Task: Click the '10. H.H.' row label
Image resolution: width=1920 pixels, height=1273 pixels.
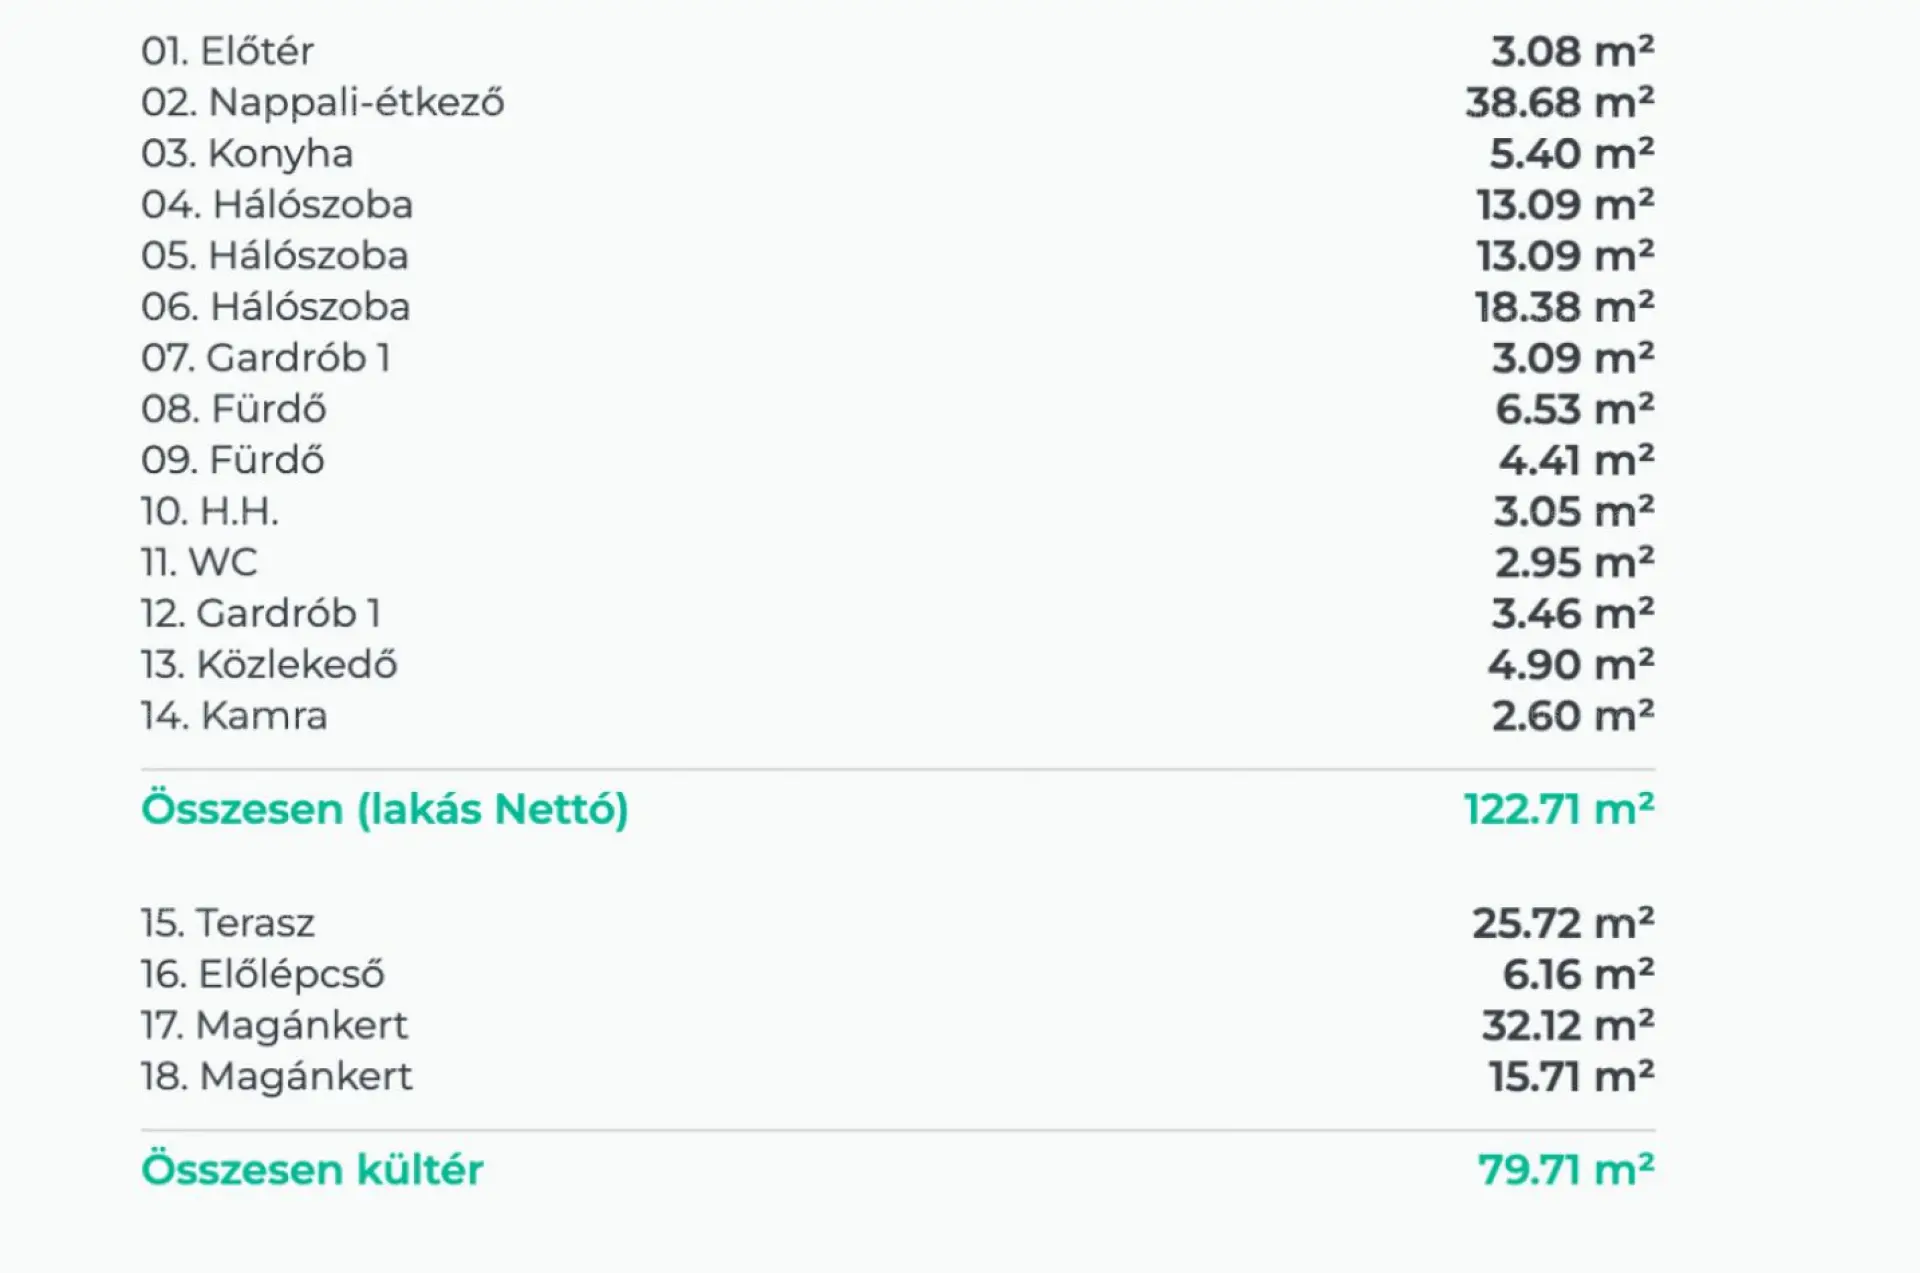Action: pos(209,511)
